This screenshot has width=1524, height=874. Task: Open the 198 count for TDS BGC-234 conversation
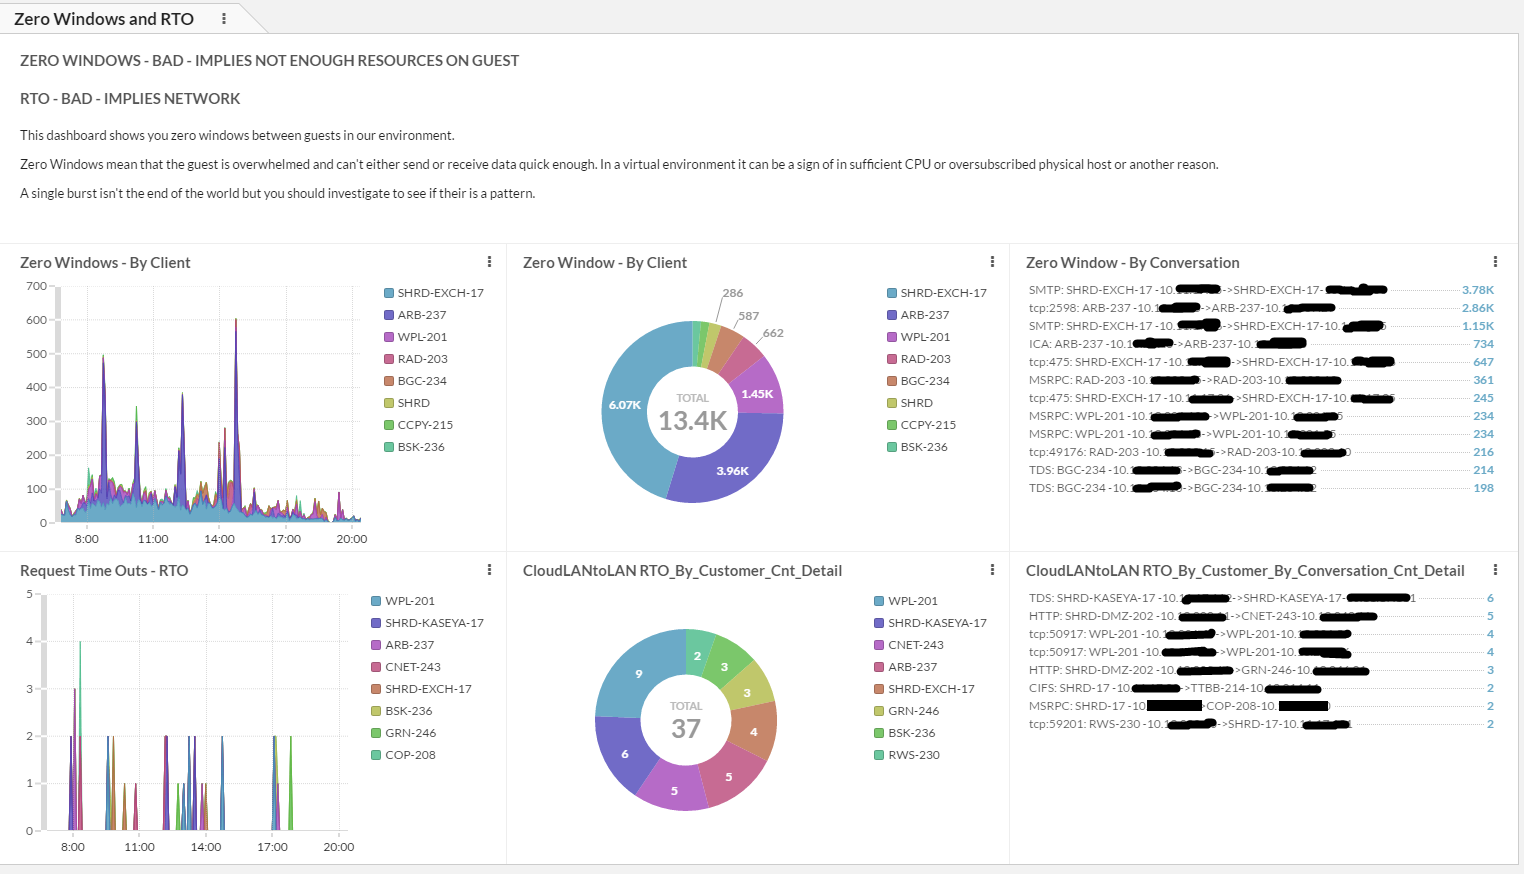pos(1483,488)
